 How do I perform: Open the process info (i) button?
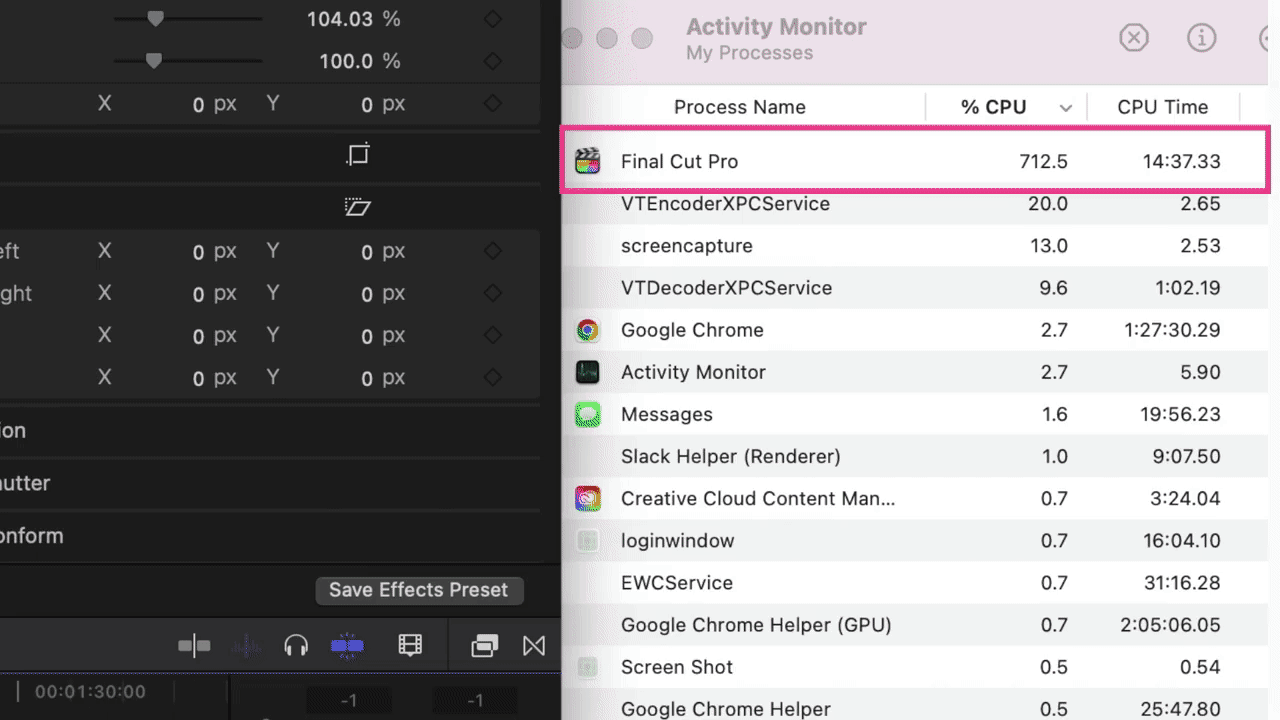(1201, 38)
